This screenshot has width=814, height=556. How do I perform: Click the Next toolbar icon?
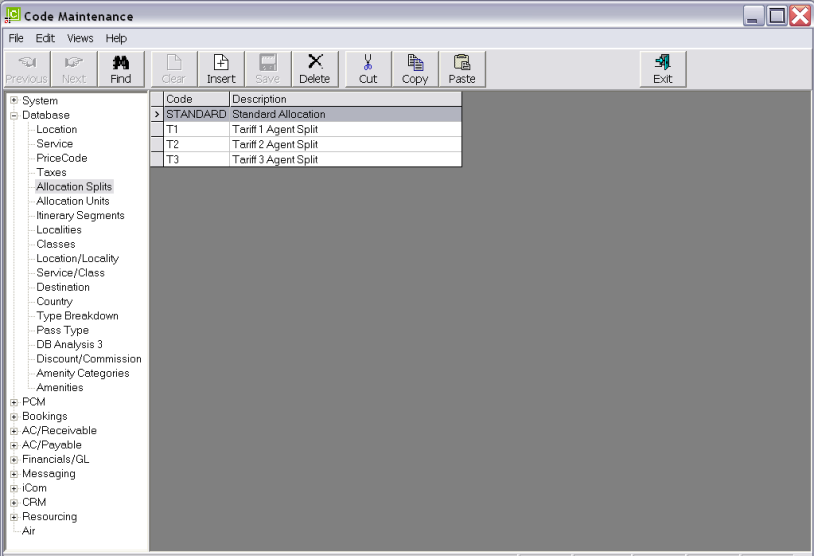click(74, 69)
